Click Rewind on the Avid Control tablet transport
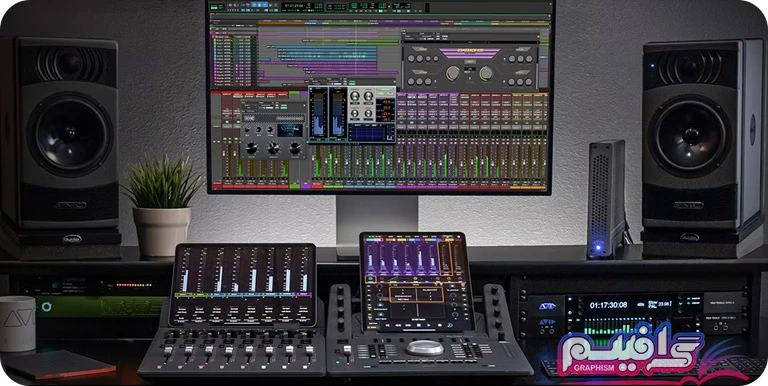 pos(398,325)
